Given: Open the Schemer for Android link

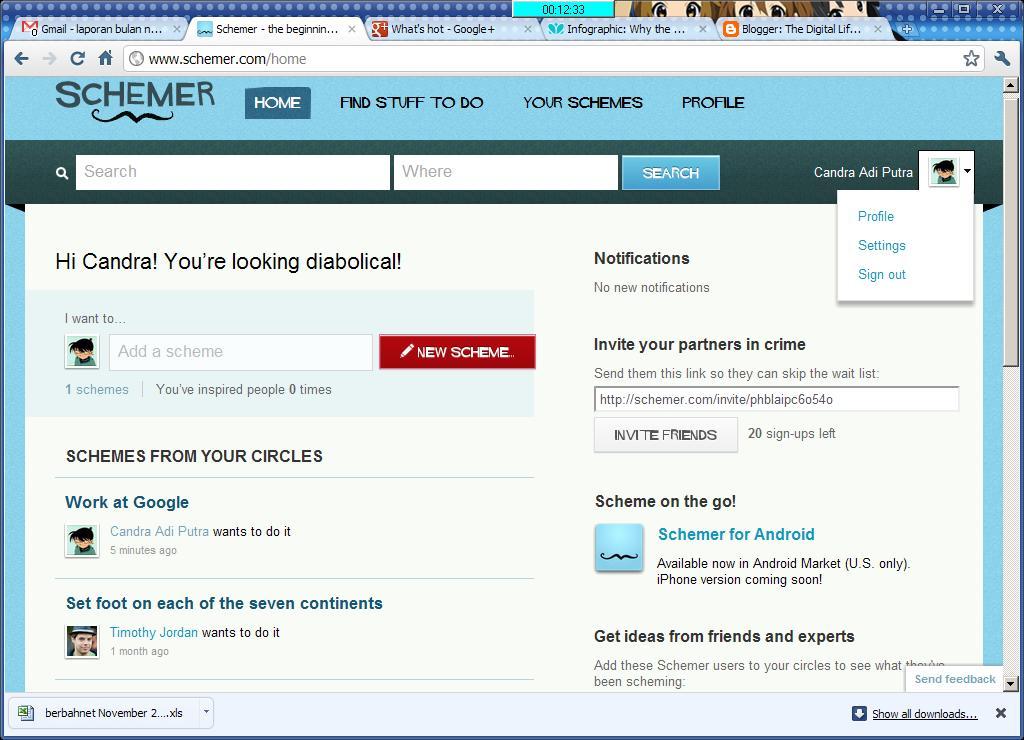Looking at the screenshot, I should tap(736, 534).
